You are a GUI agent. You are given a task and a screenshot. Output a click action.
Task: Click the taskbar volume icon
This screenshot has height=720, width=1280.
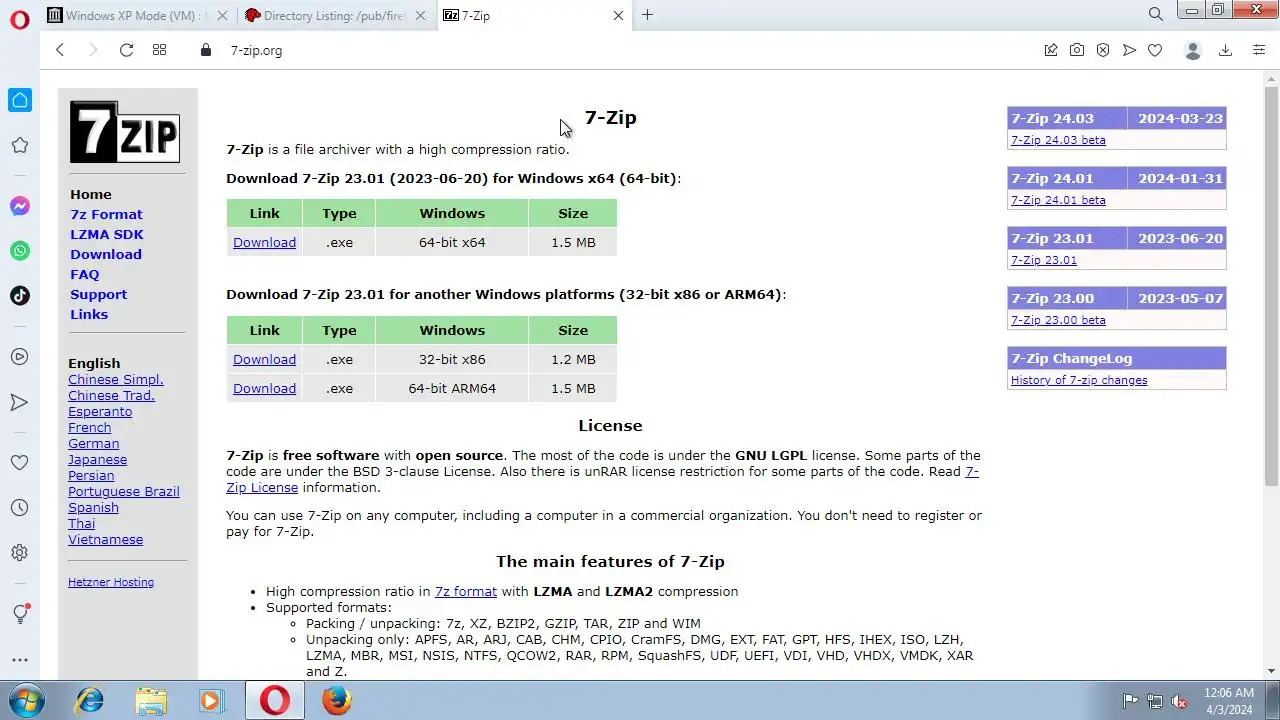[x=1180, y=701]
